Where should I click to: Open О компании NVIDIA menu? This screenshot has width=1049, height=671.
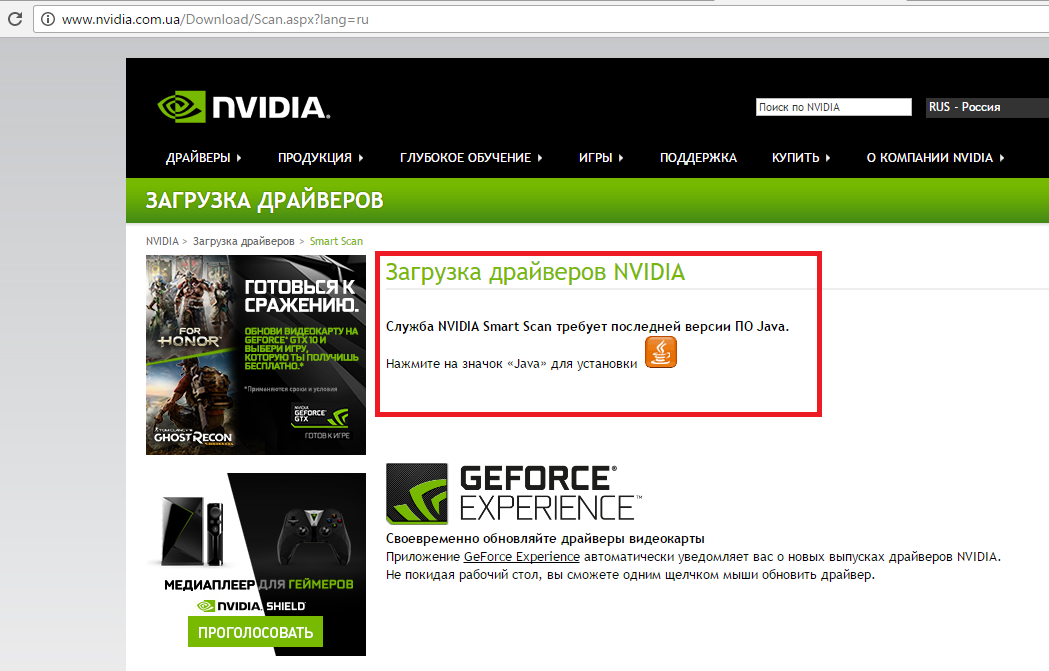tap(935, 158)
